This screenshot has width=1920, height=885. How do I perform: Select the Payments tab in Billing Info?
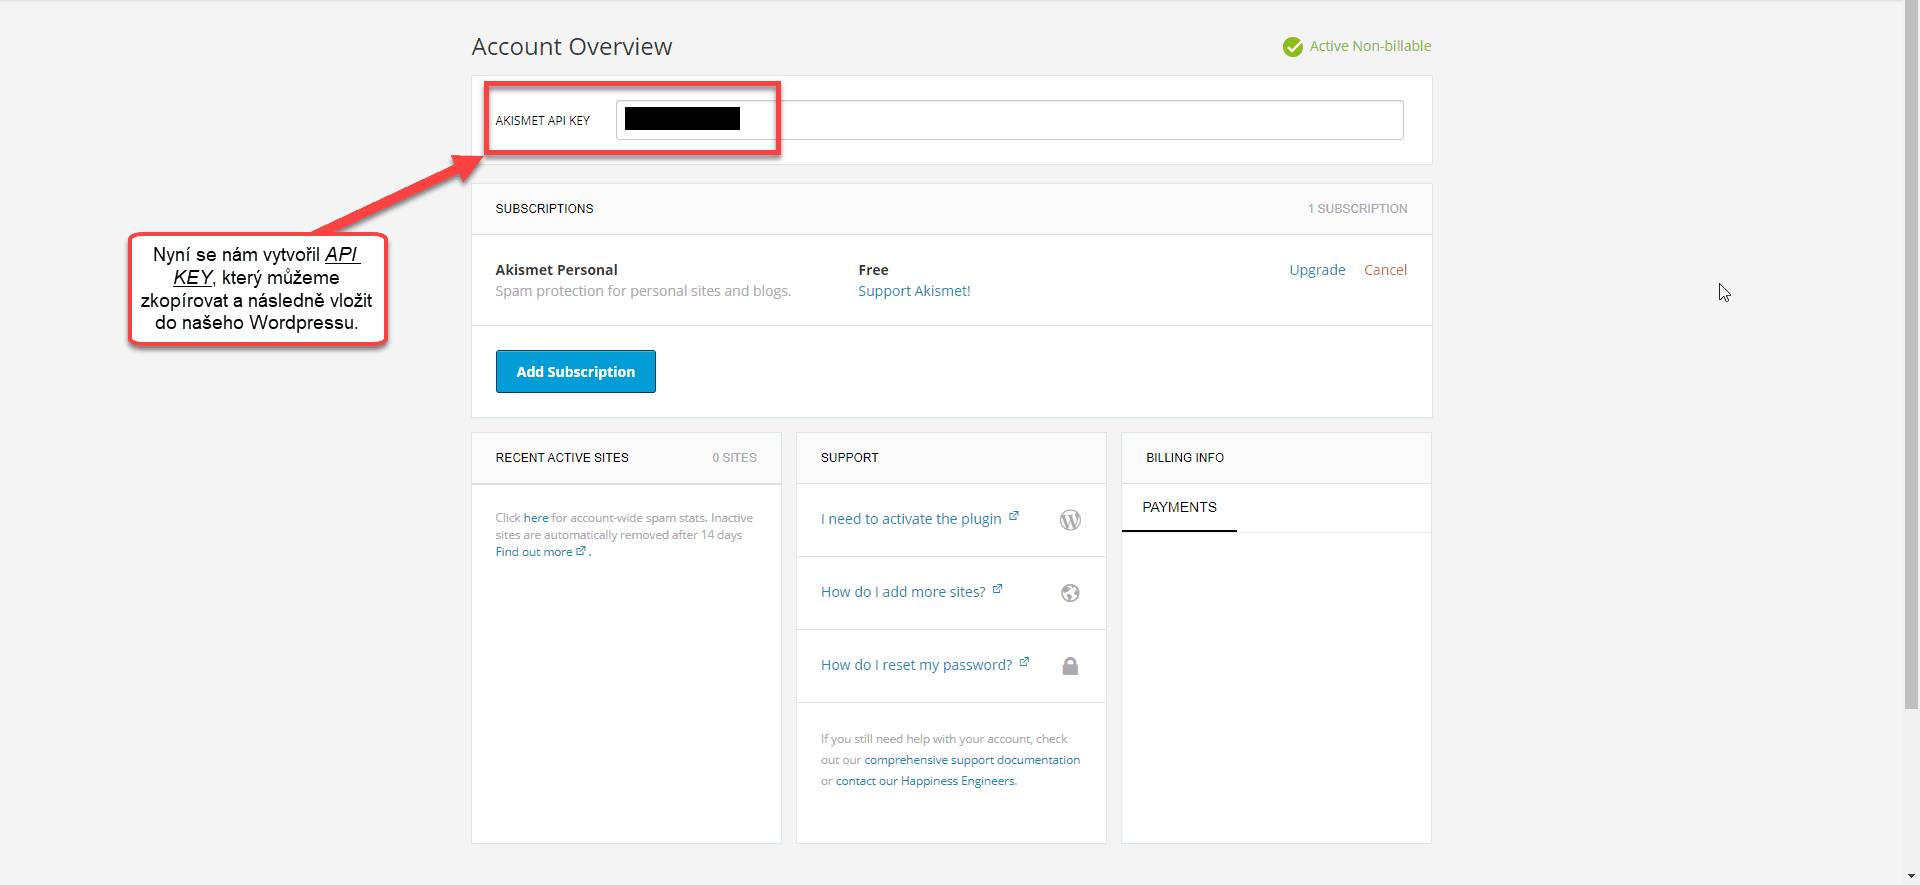(1179, 507)
